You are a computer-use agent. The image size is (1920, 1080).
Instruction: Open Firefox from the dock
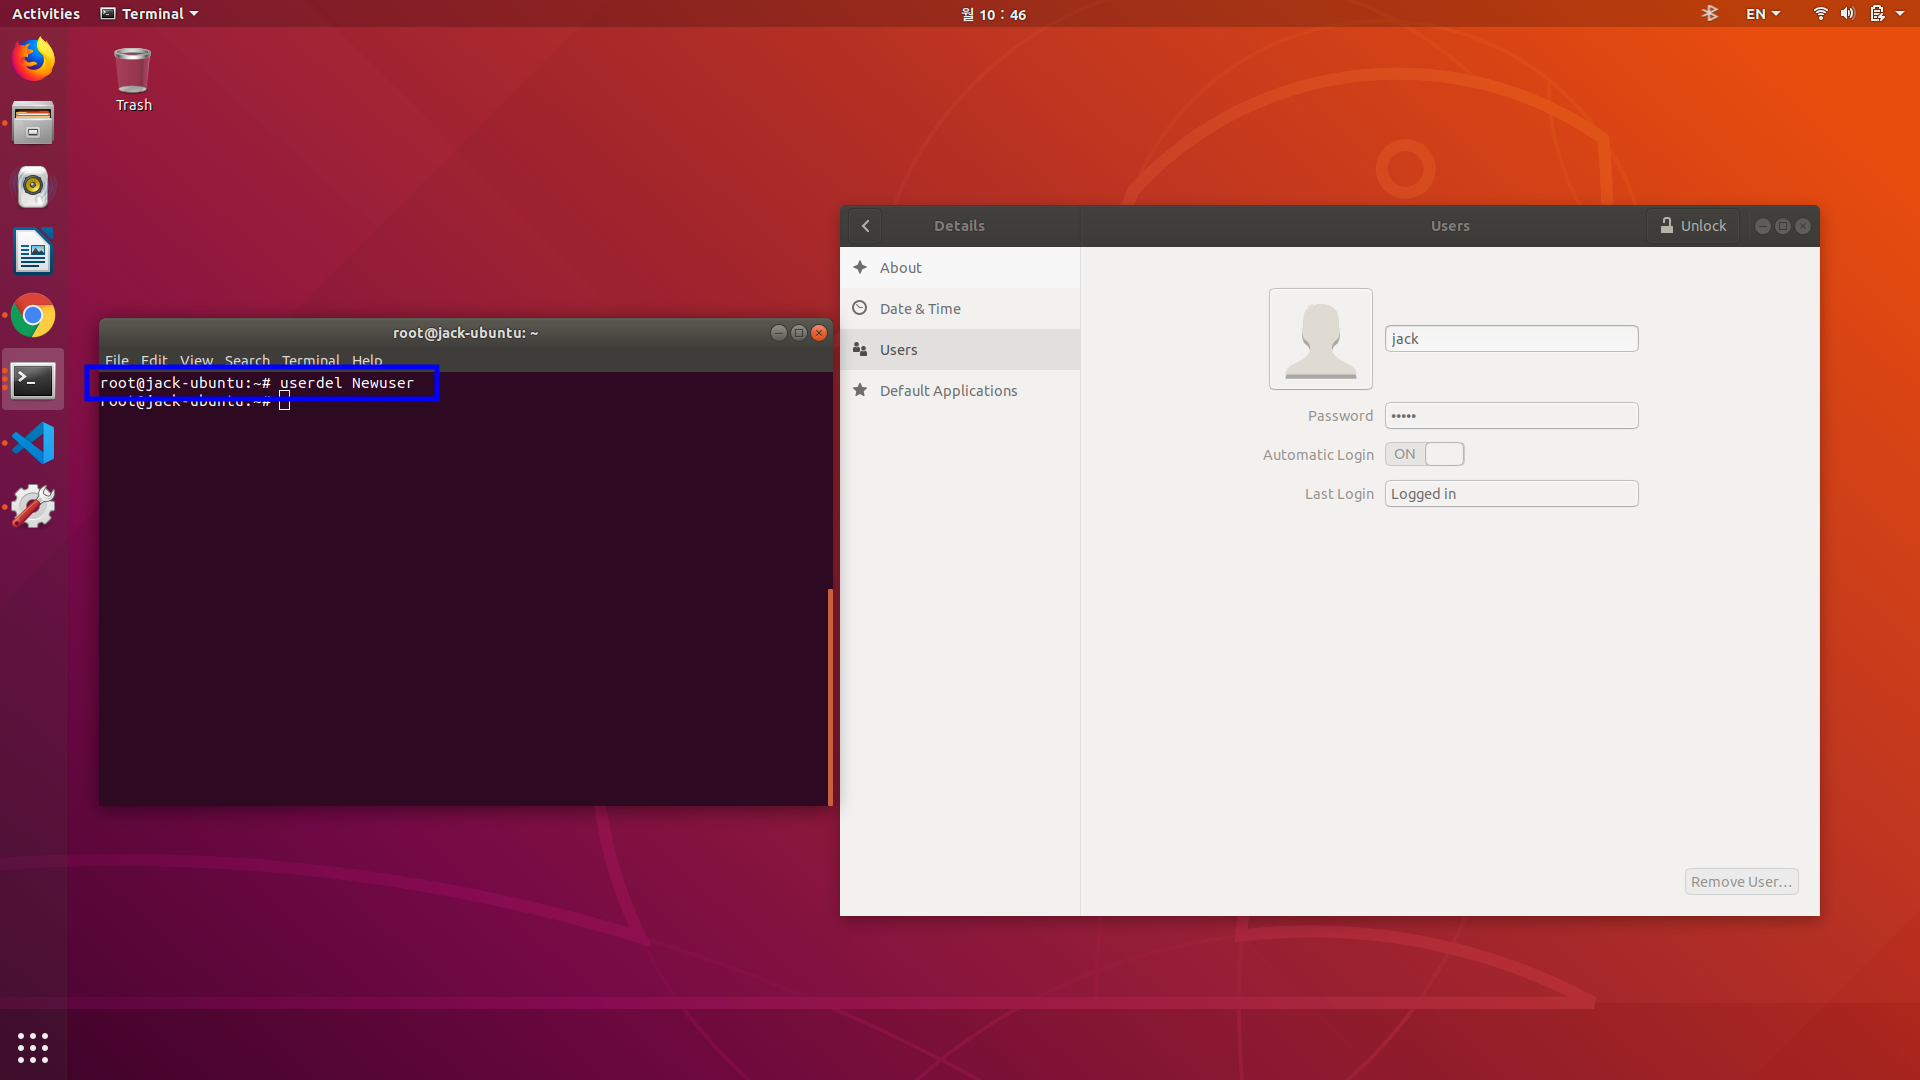click(33, 59)
